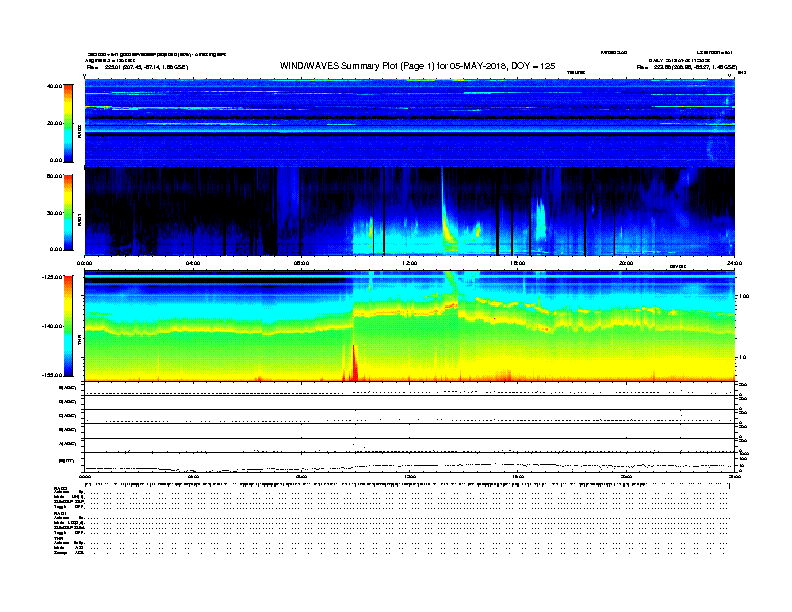Click the bottom line-plot panel above time axis

point(410,463)
